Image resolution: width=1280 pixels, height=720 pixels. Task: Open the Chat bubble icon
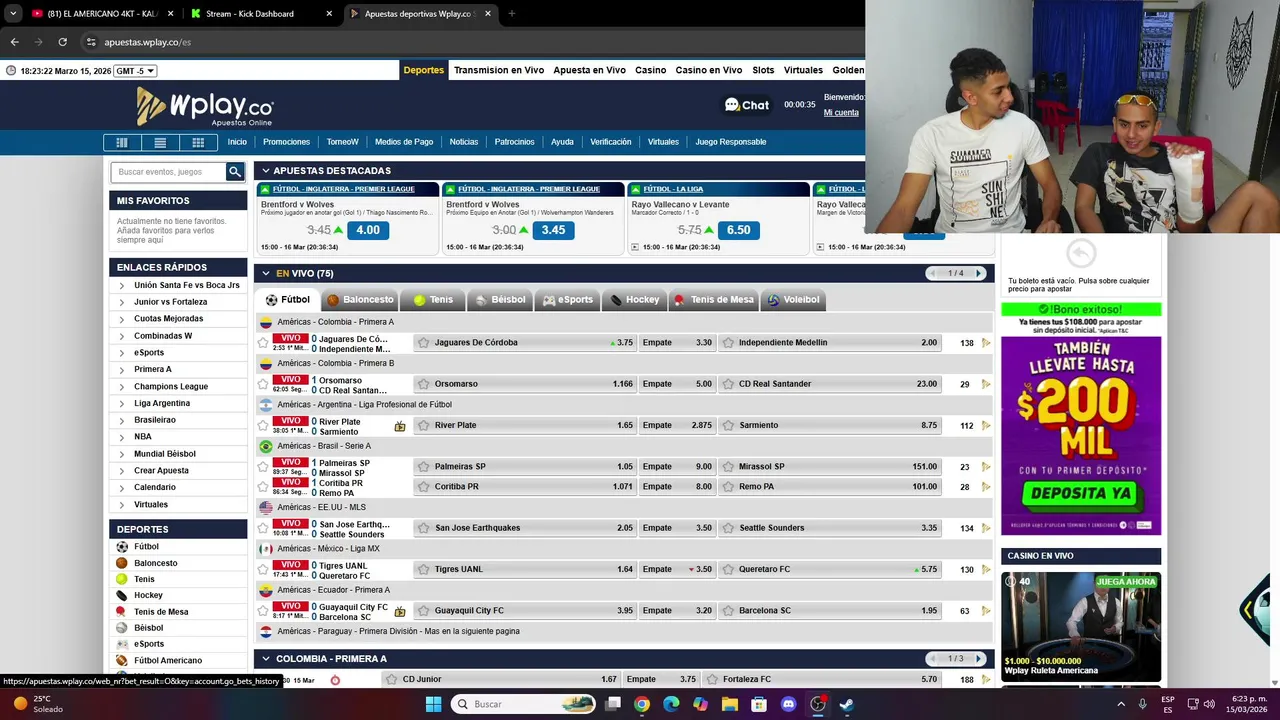click(x=732, y=105)
